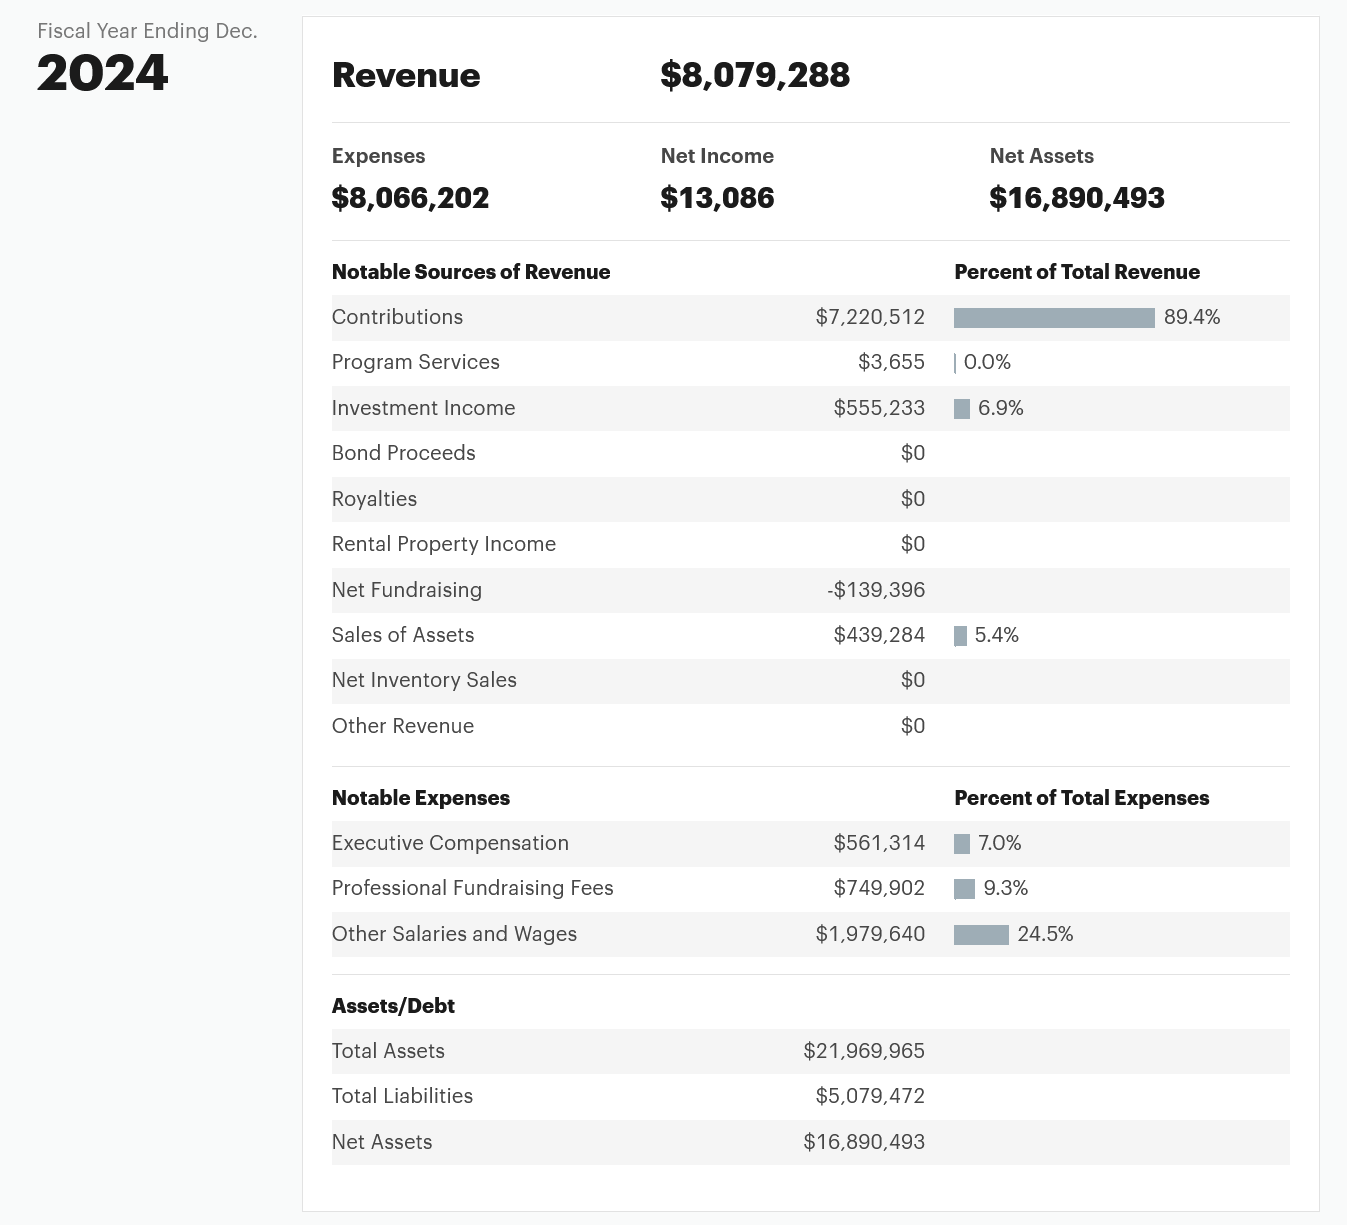Image resolution: width=1347 pixels, height=1225 pixels.
Task: Click the Contributions percentage bar
Action: 1054,318
